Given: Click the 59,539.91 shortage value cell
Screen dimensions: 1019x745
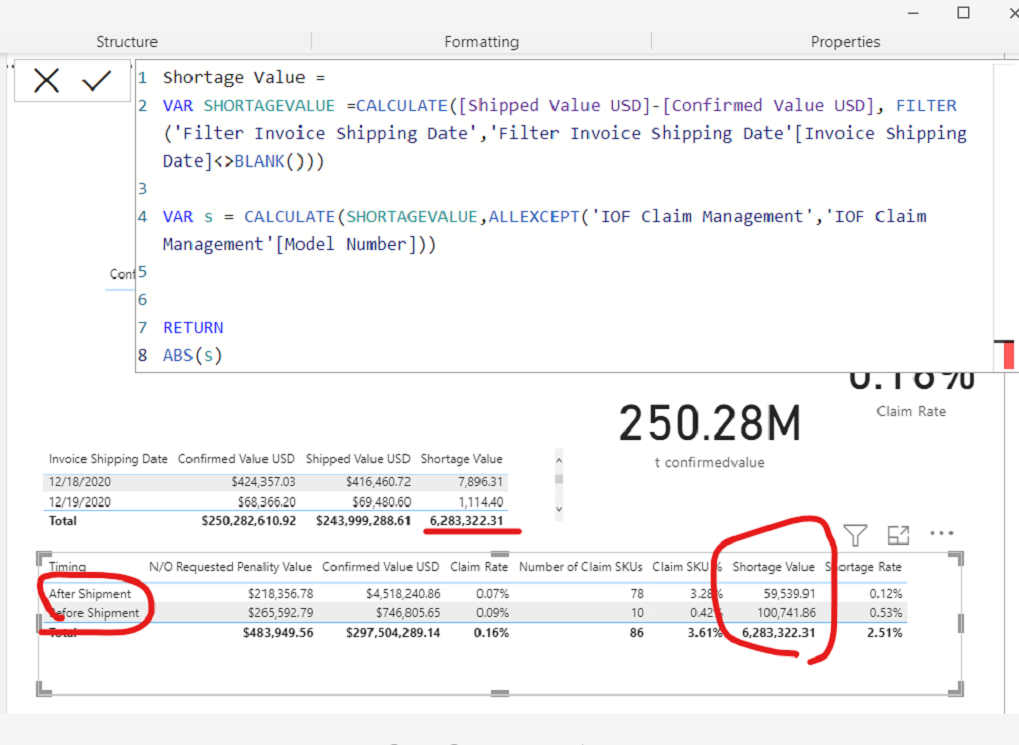Looking at the screenshot, I should (x=789, y=594).
